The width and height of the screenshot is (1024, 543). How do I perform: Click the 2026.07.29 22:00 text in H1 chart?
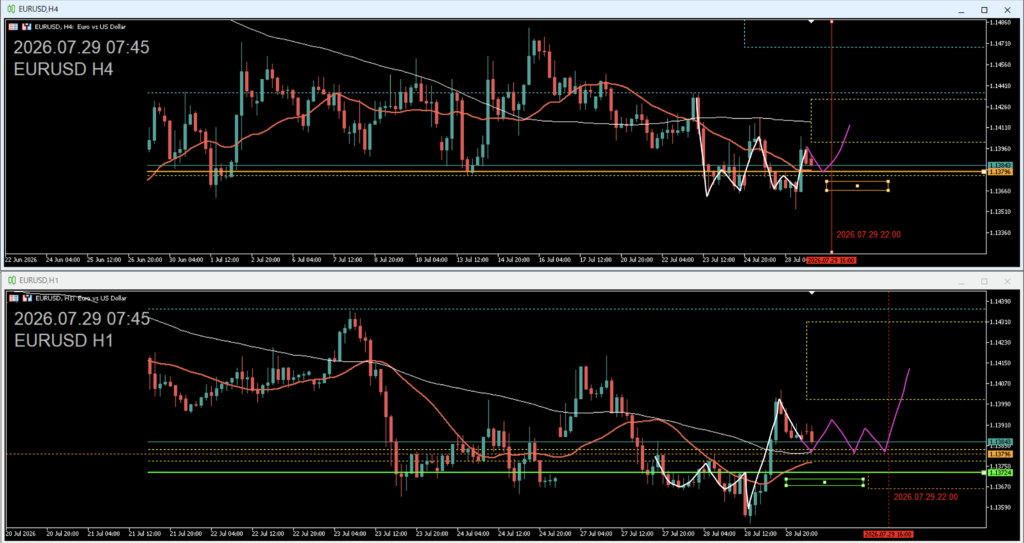(x=926, y=497)
